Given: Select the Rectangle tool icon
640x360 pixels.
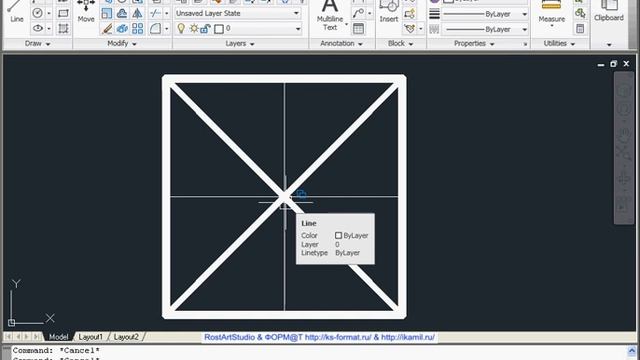Looking at the screenshot, I should pos(63,13).
